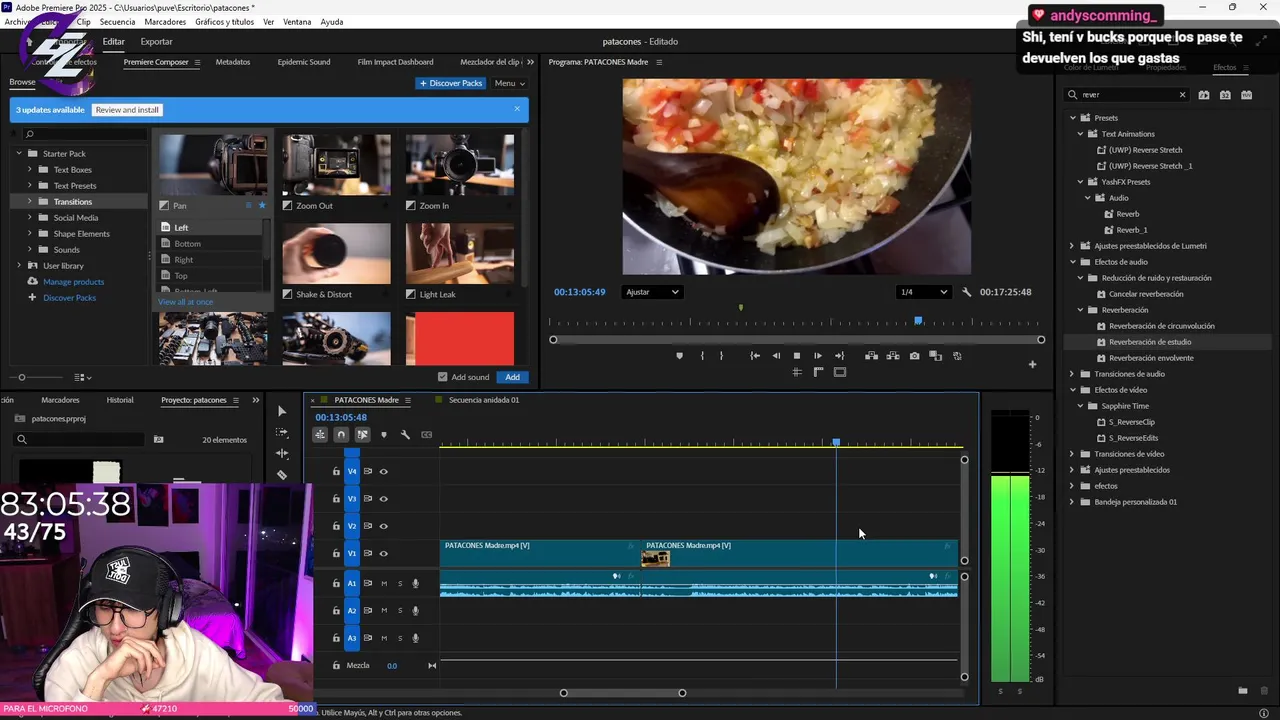This screenshot has width=1280, height=720.
Task: Toggle V2 track visibility eye
Action: [383, 526]
